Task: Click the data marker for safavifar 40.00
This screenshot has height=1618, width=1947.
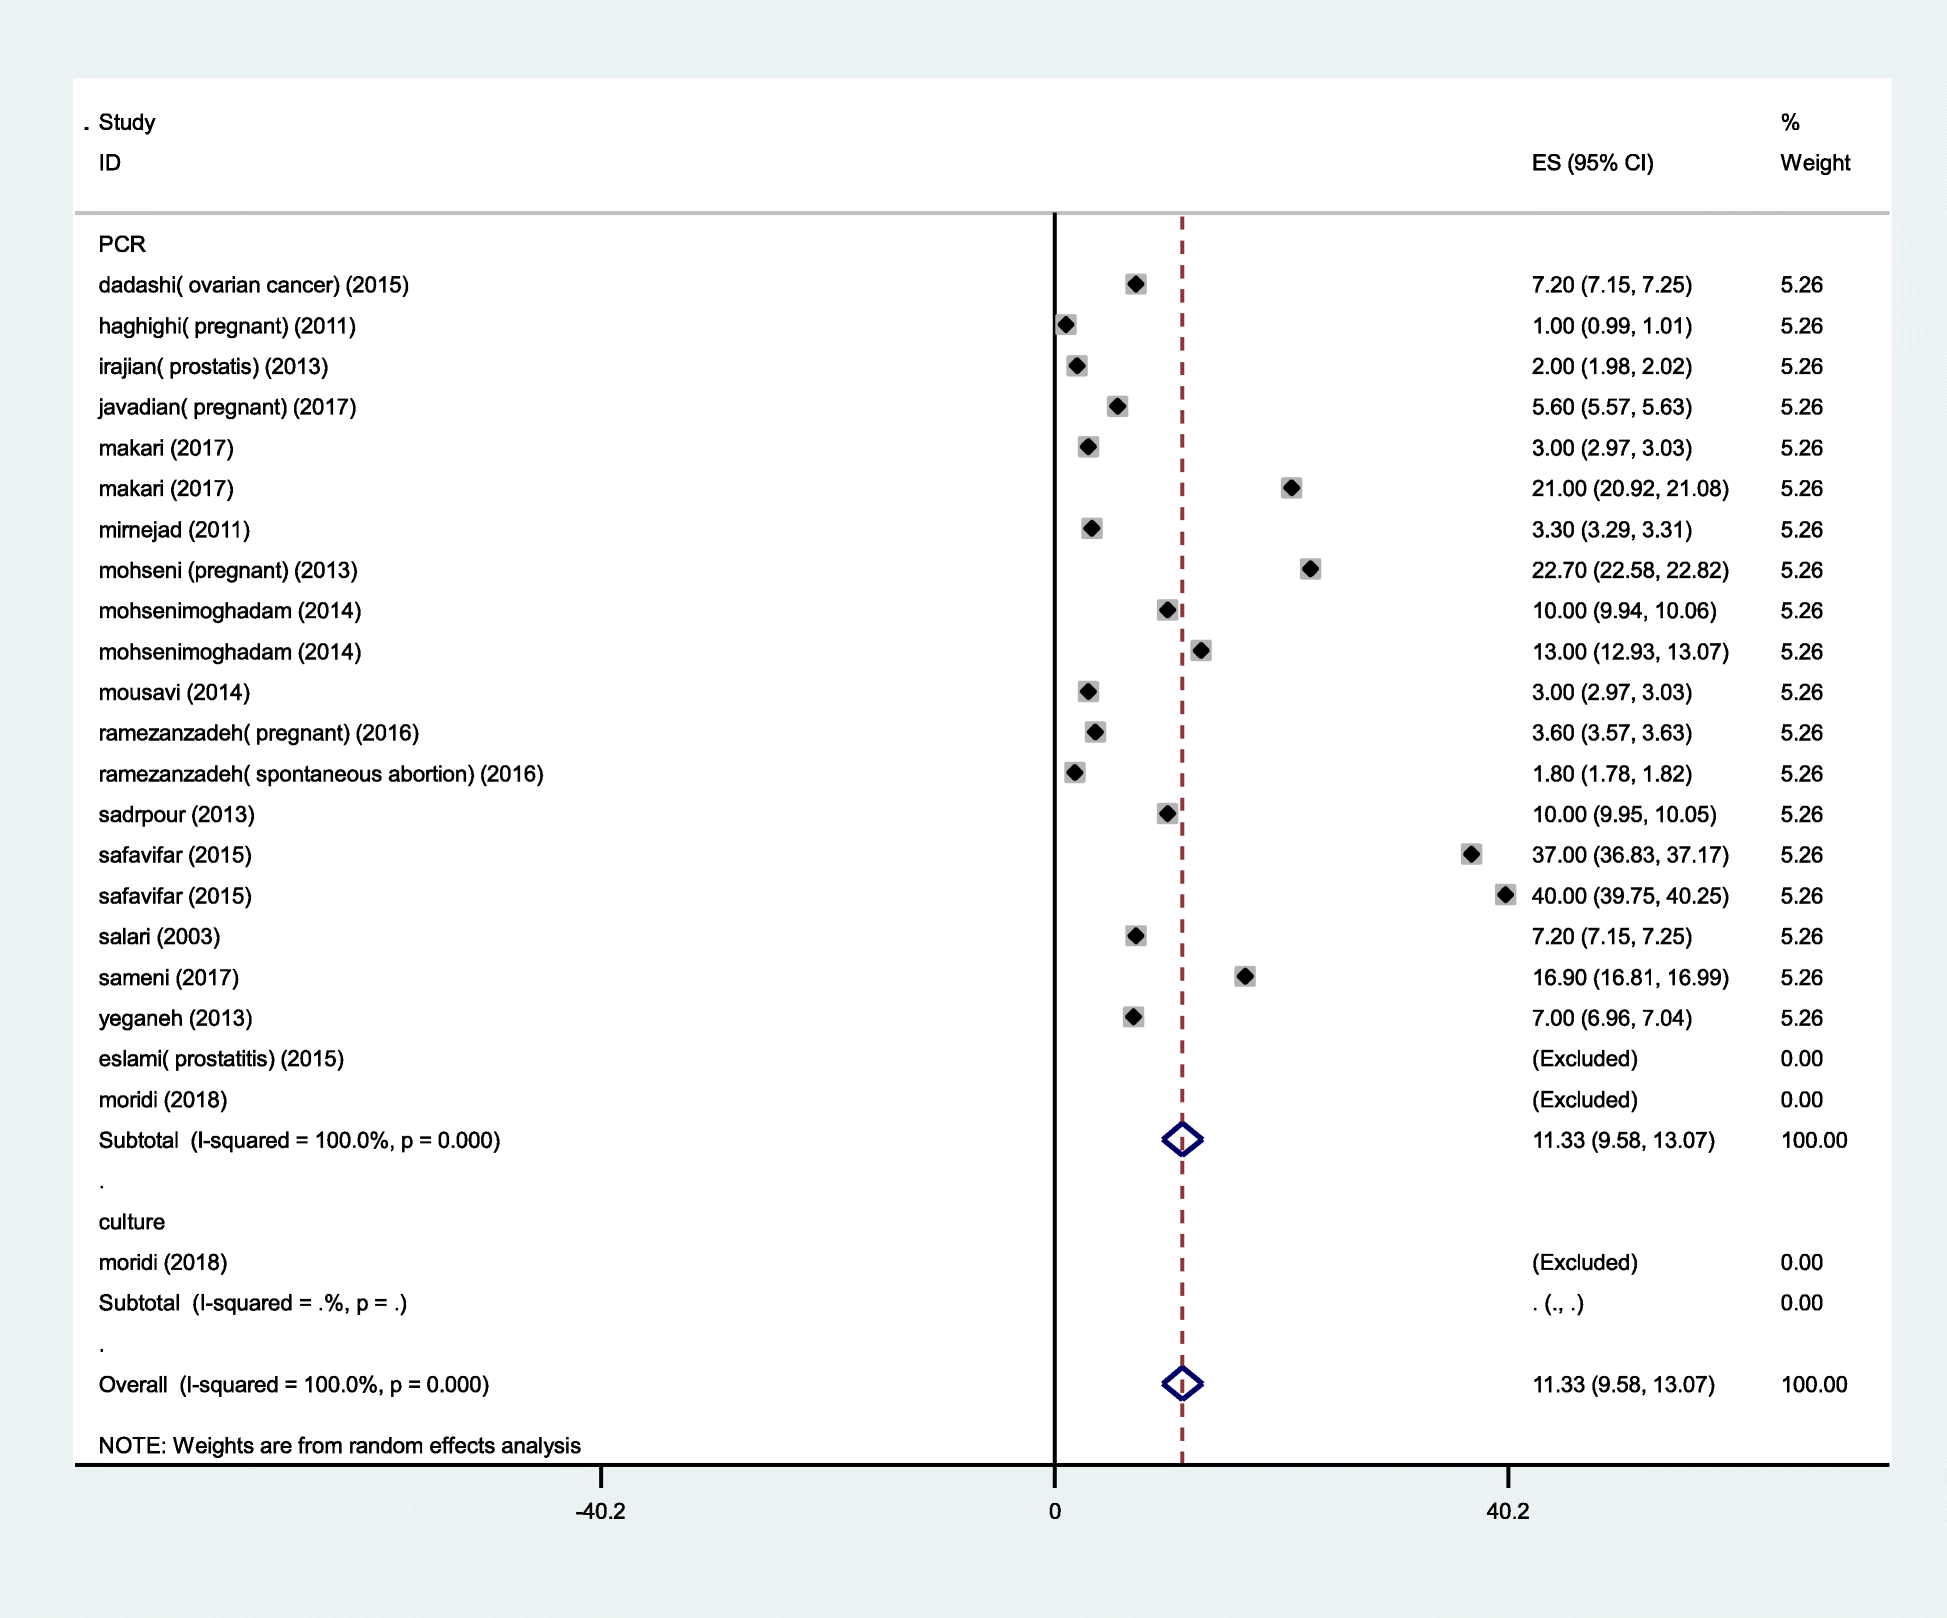Action: pos(1505,895)
